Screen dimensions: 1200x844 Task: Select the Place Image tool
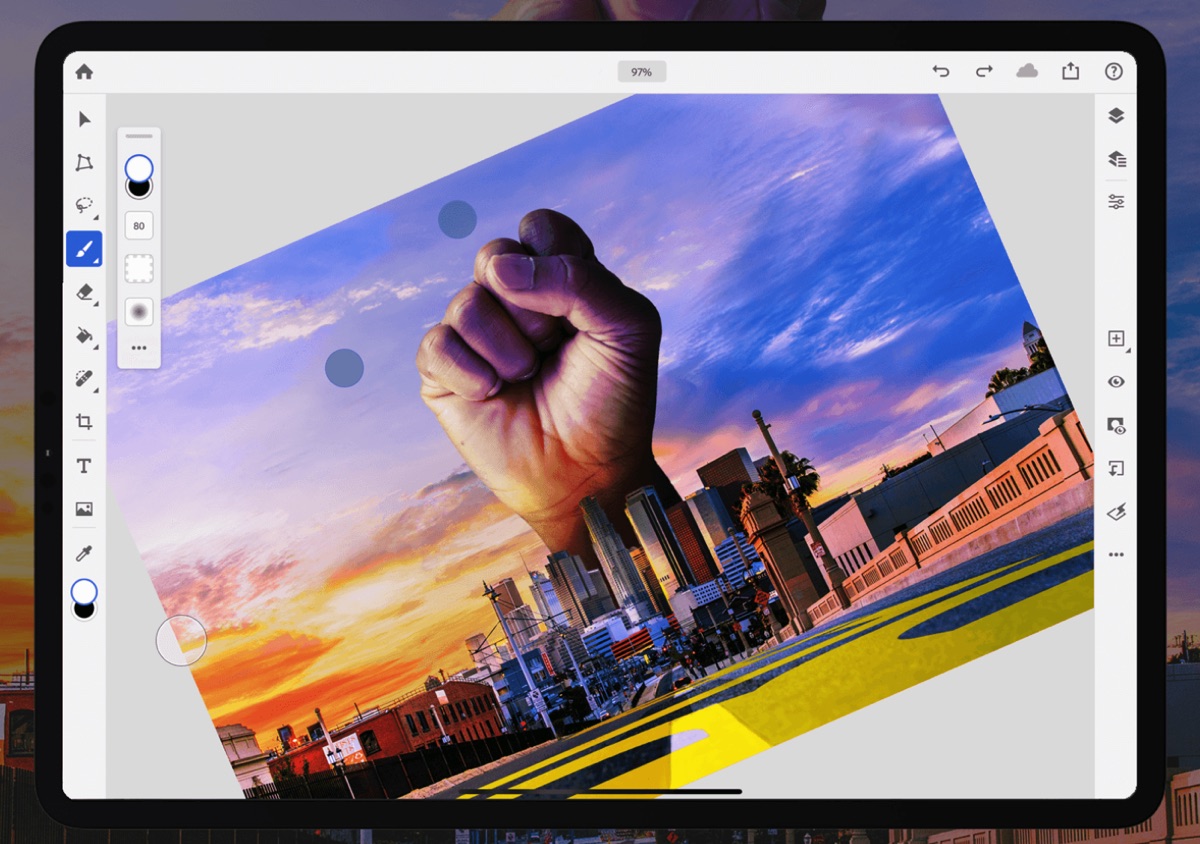tap(84, 509)
